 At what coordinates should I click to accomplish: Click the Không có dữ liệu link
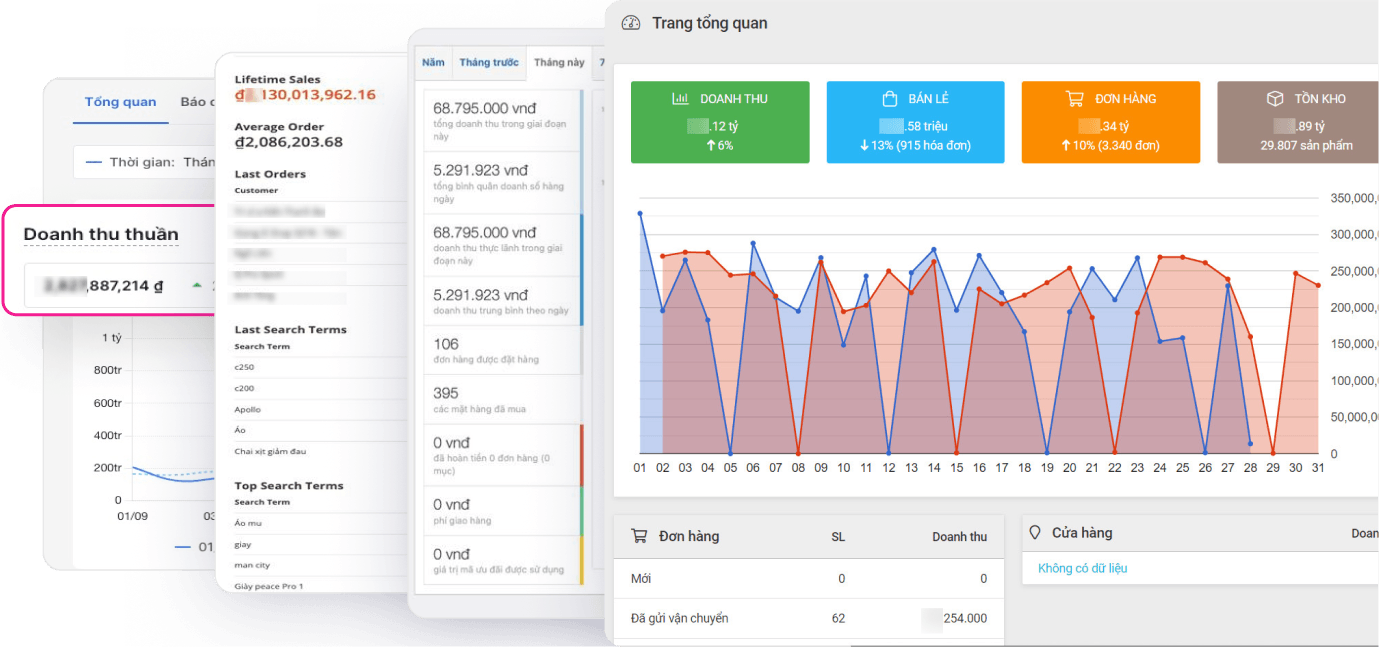pyautogui.click(x=1082, y=568)
